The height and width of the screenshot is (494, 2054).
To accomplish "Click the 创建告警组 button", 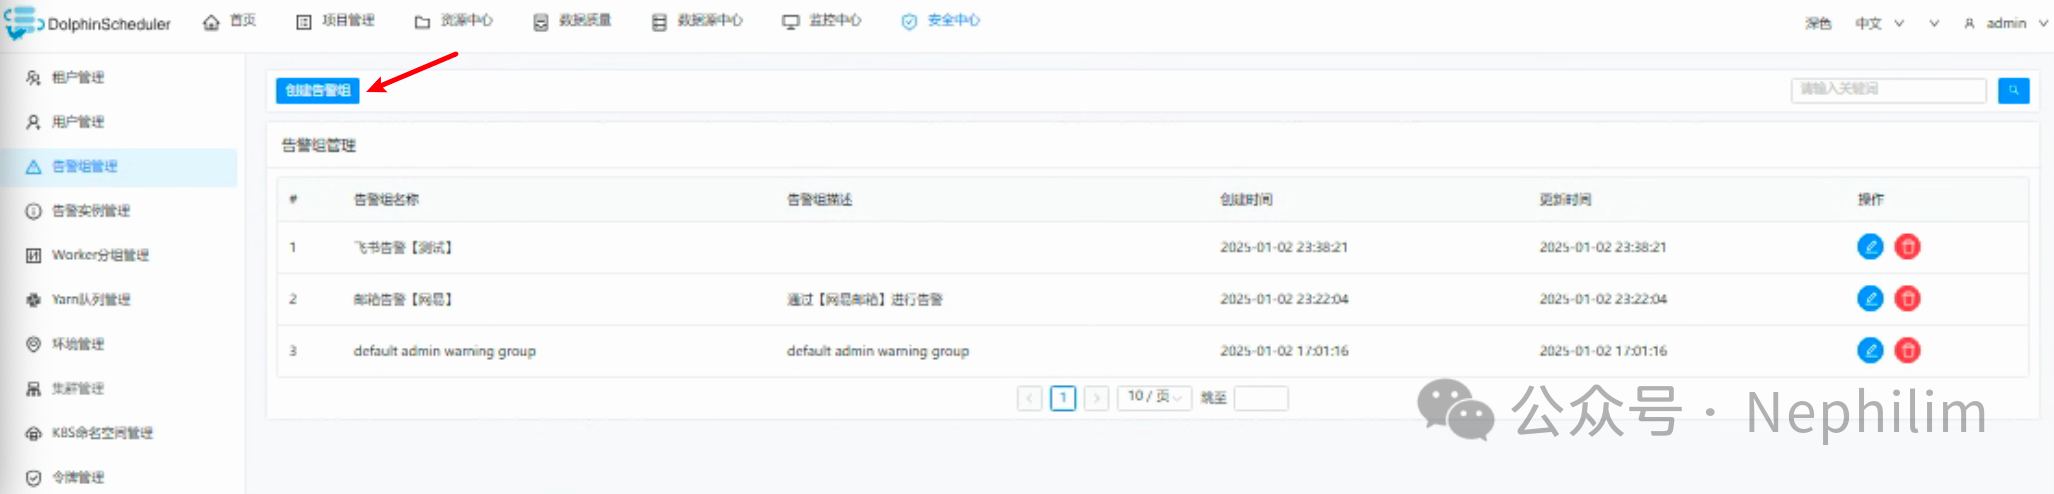I will 318,90.
